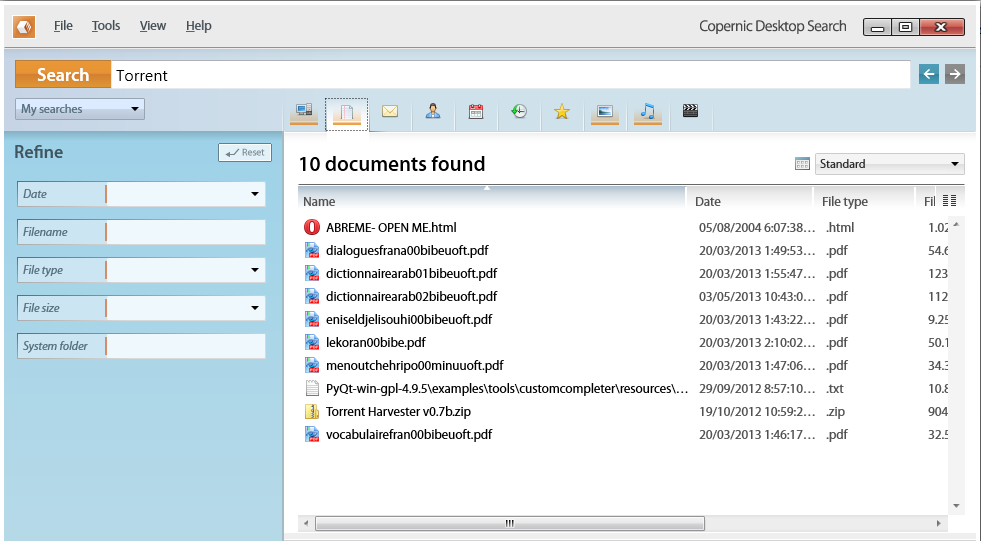The height and width of the screenshot is (541, 981).
Task: Click the horizontal scrollbar left arrow
Action: point(305,523)
